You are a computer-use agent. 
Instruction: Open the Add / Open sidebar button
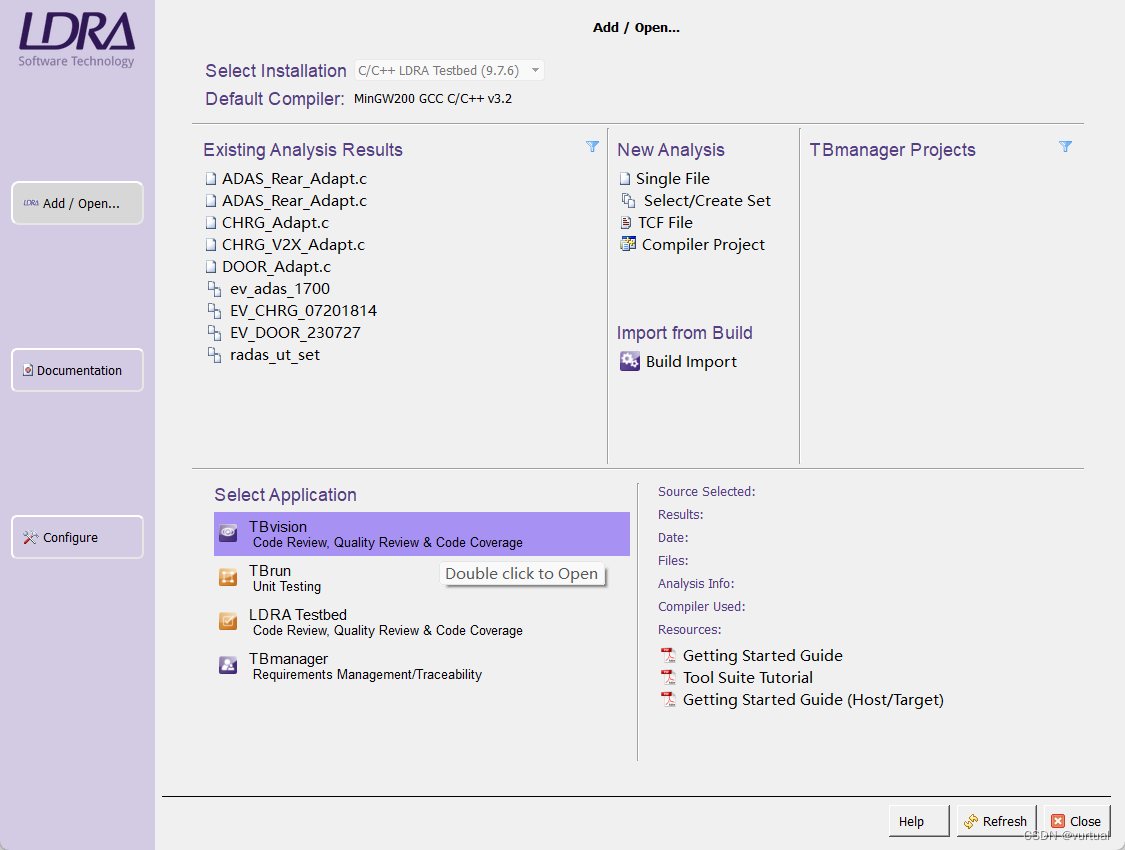[77, 203]
